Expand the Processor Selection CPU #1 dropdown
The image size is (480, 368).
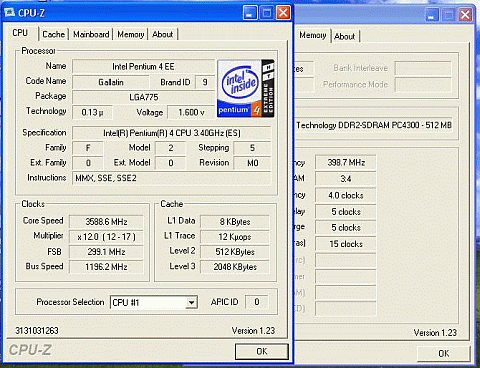click(x=191, y=302)
